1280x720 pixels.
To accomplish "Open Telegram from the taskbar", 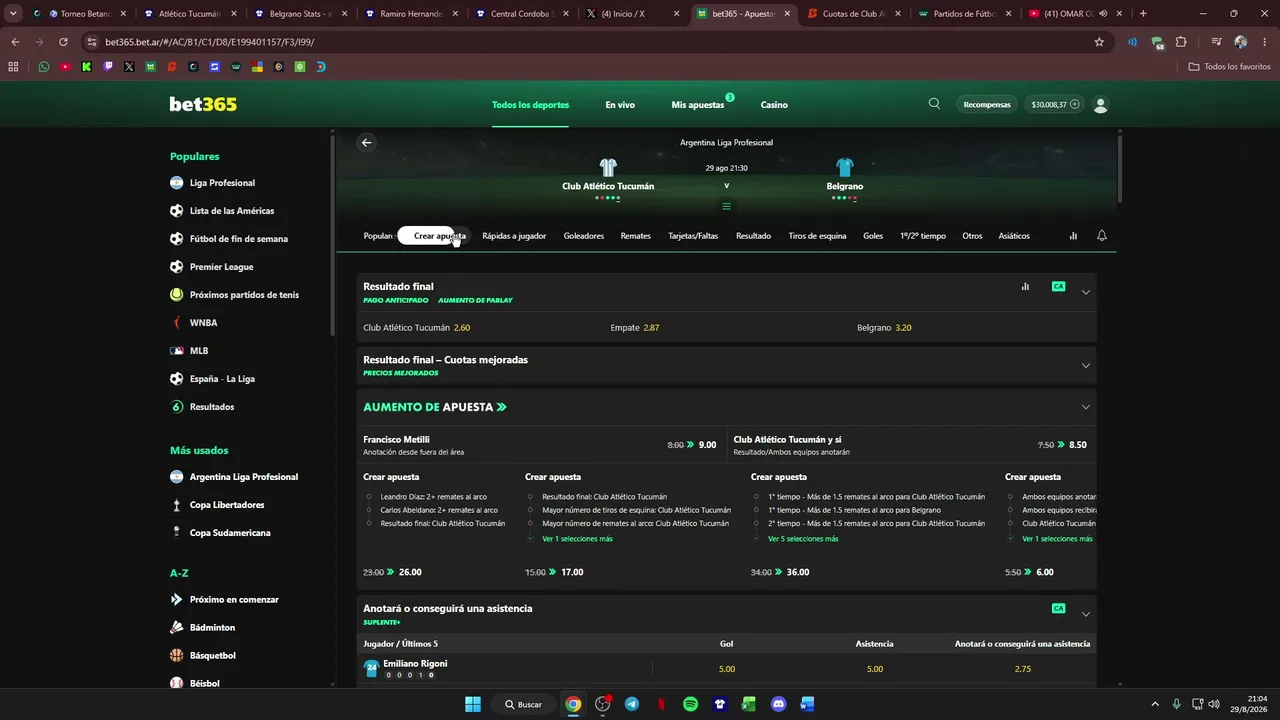I will [x=632, y=704].
